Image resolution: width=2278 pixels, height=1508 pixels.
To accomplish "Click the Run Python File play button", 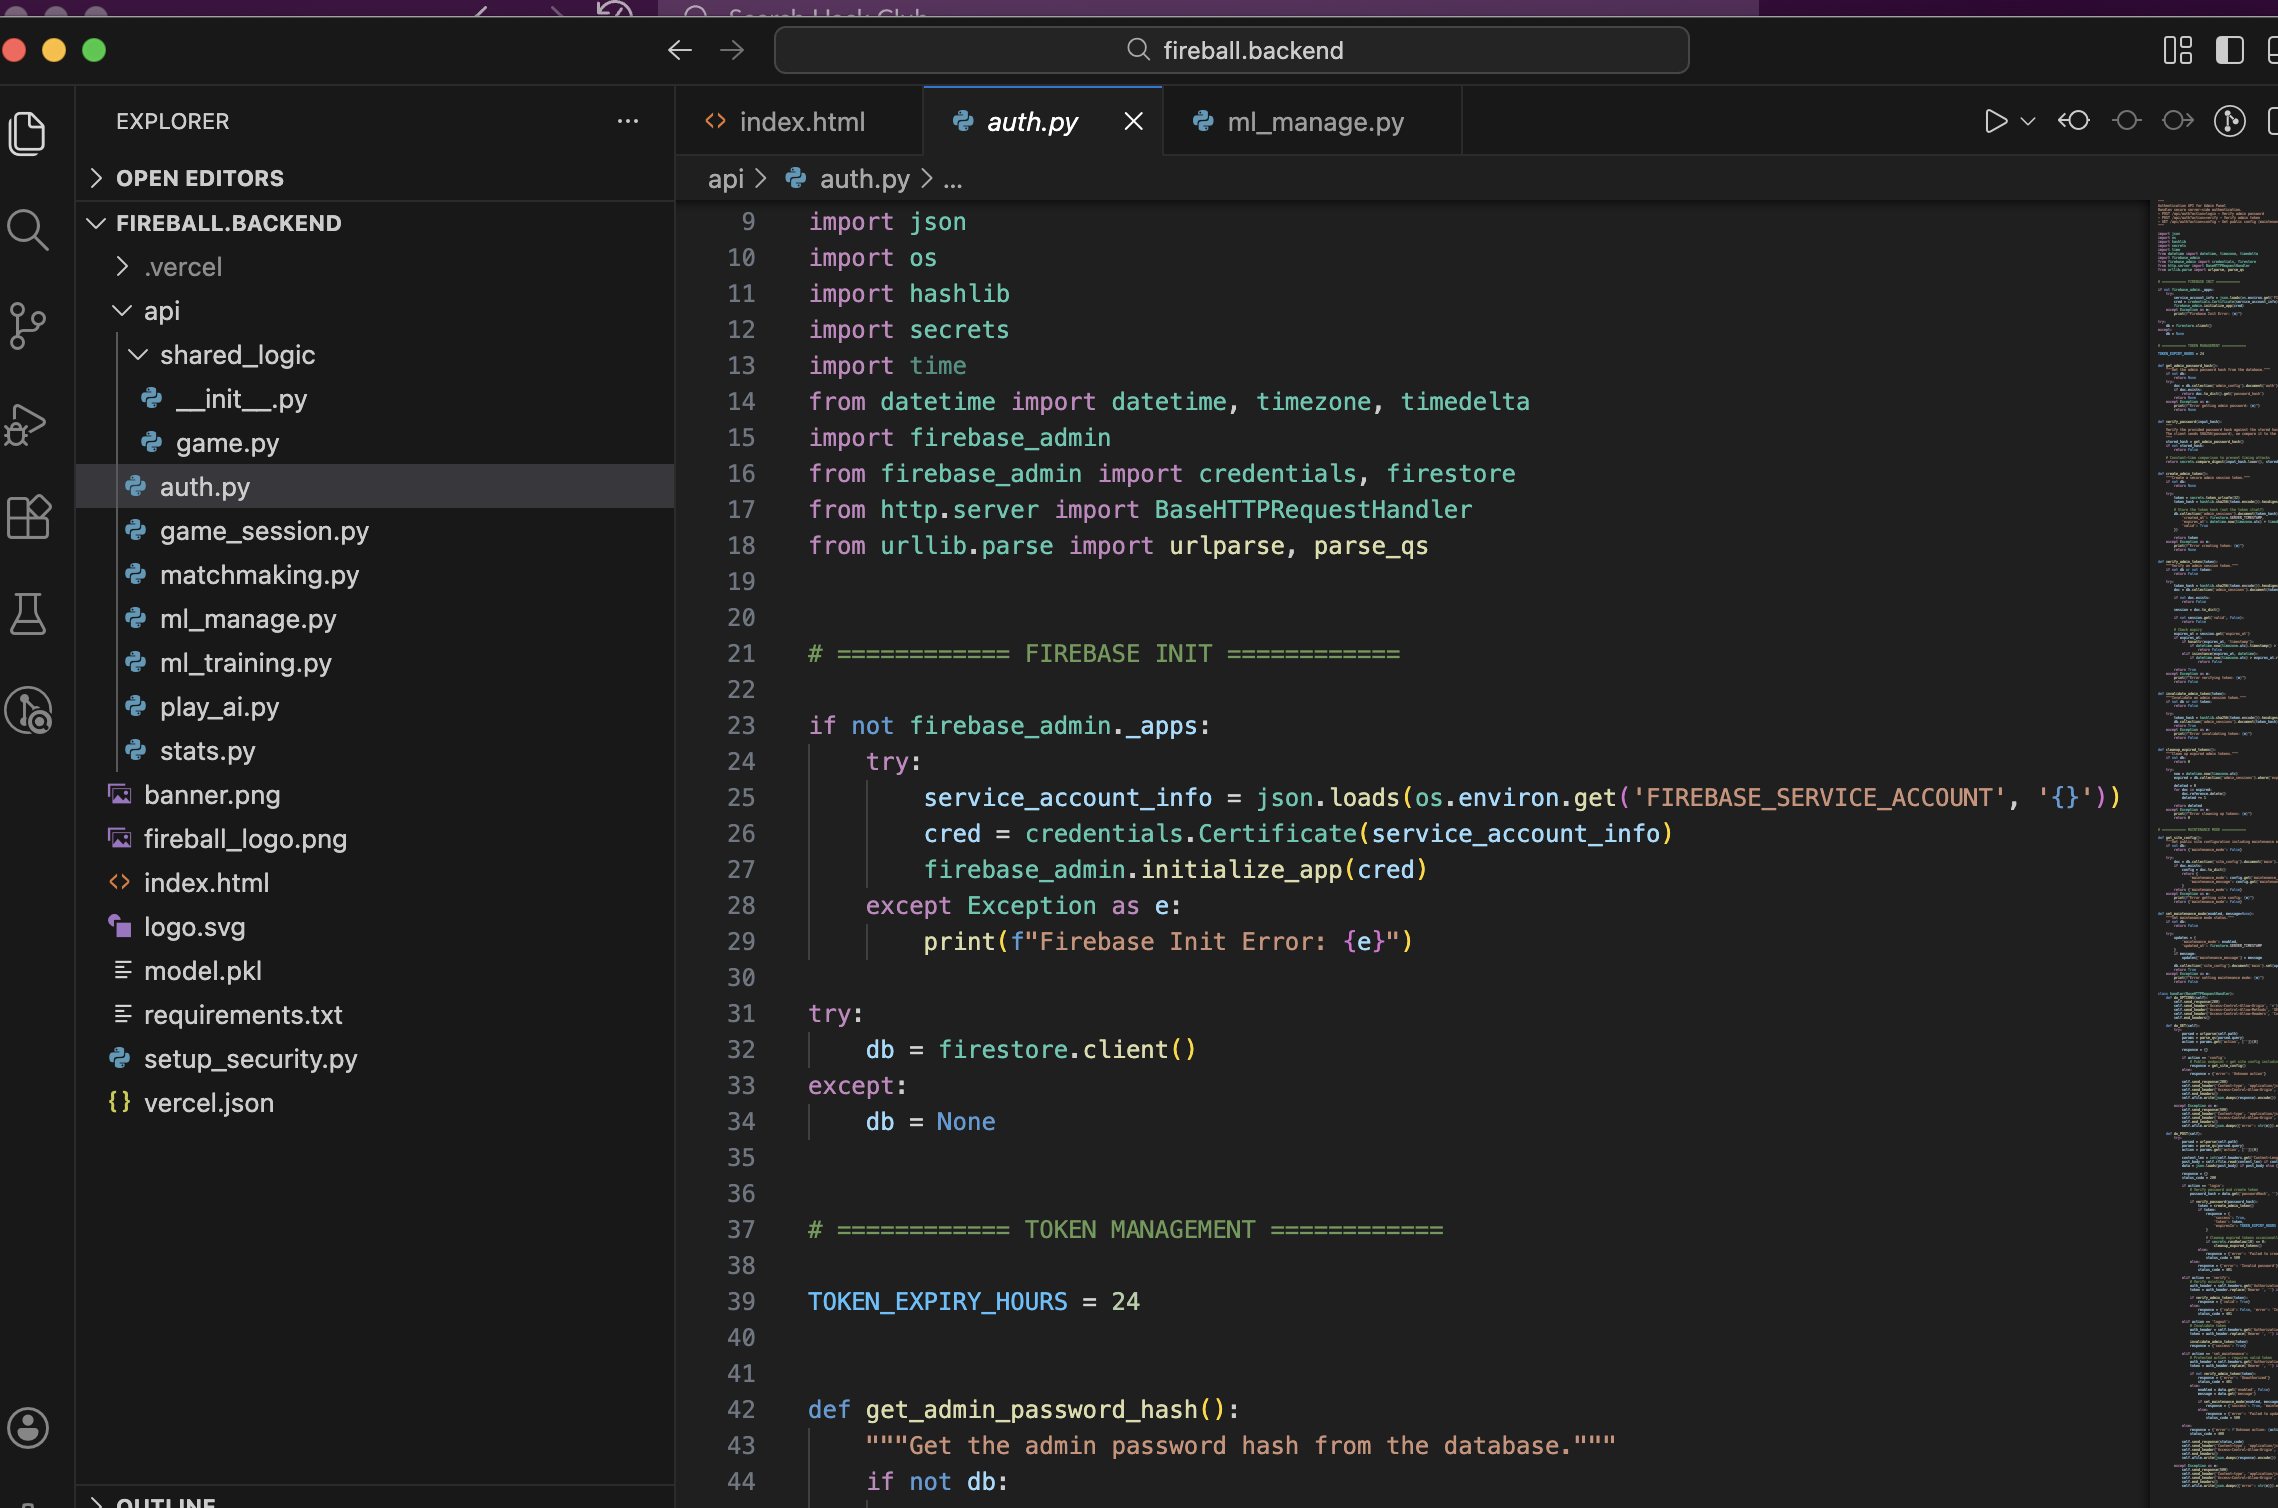I will click(x=1995, y=121).
